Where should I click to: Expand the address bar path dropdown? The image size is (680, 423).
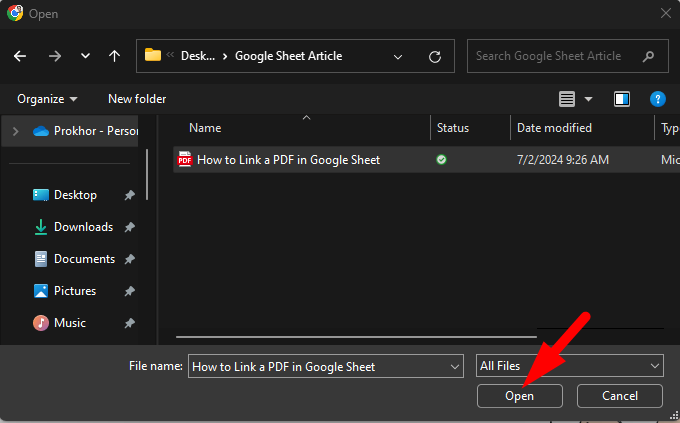click(399, 56)
